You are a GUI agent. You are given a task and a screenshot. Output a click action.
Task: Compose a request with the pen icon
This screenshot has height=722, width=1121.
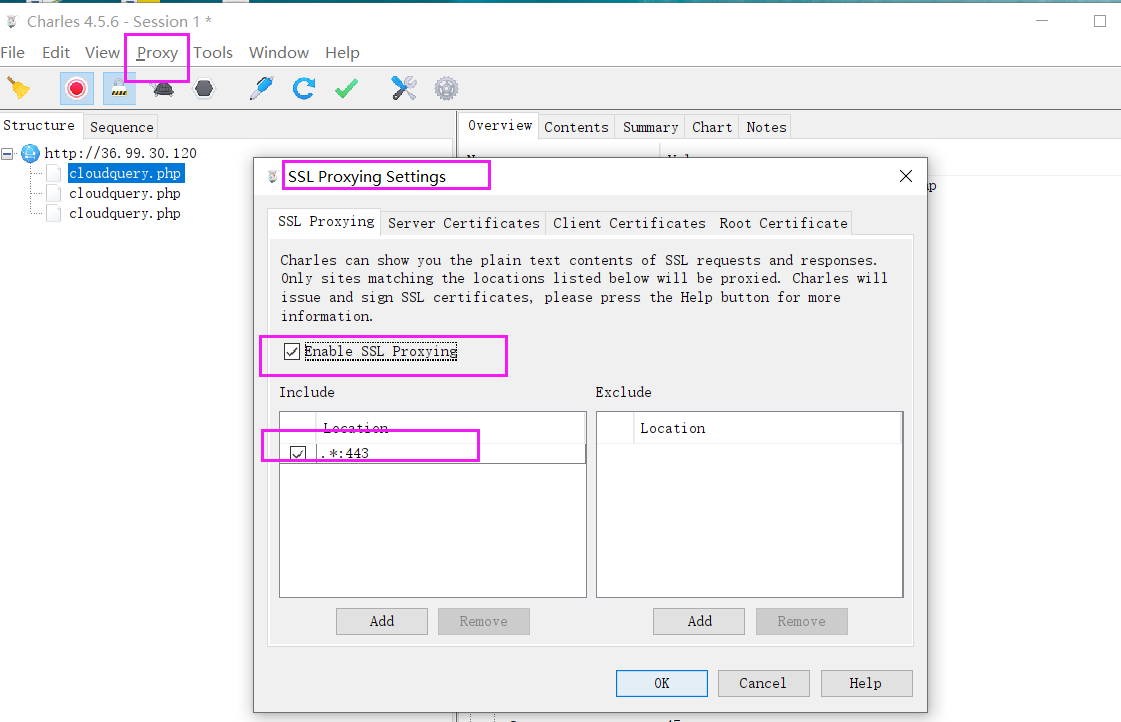261,89
